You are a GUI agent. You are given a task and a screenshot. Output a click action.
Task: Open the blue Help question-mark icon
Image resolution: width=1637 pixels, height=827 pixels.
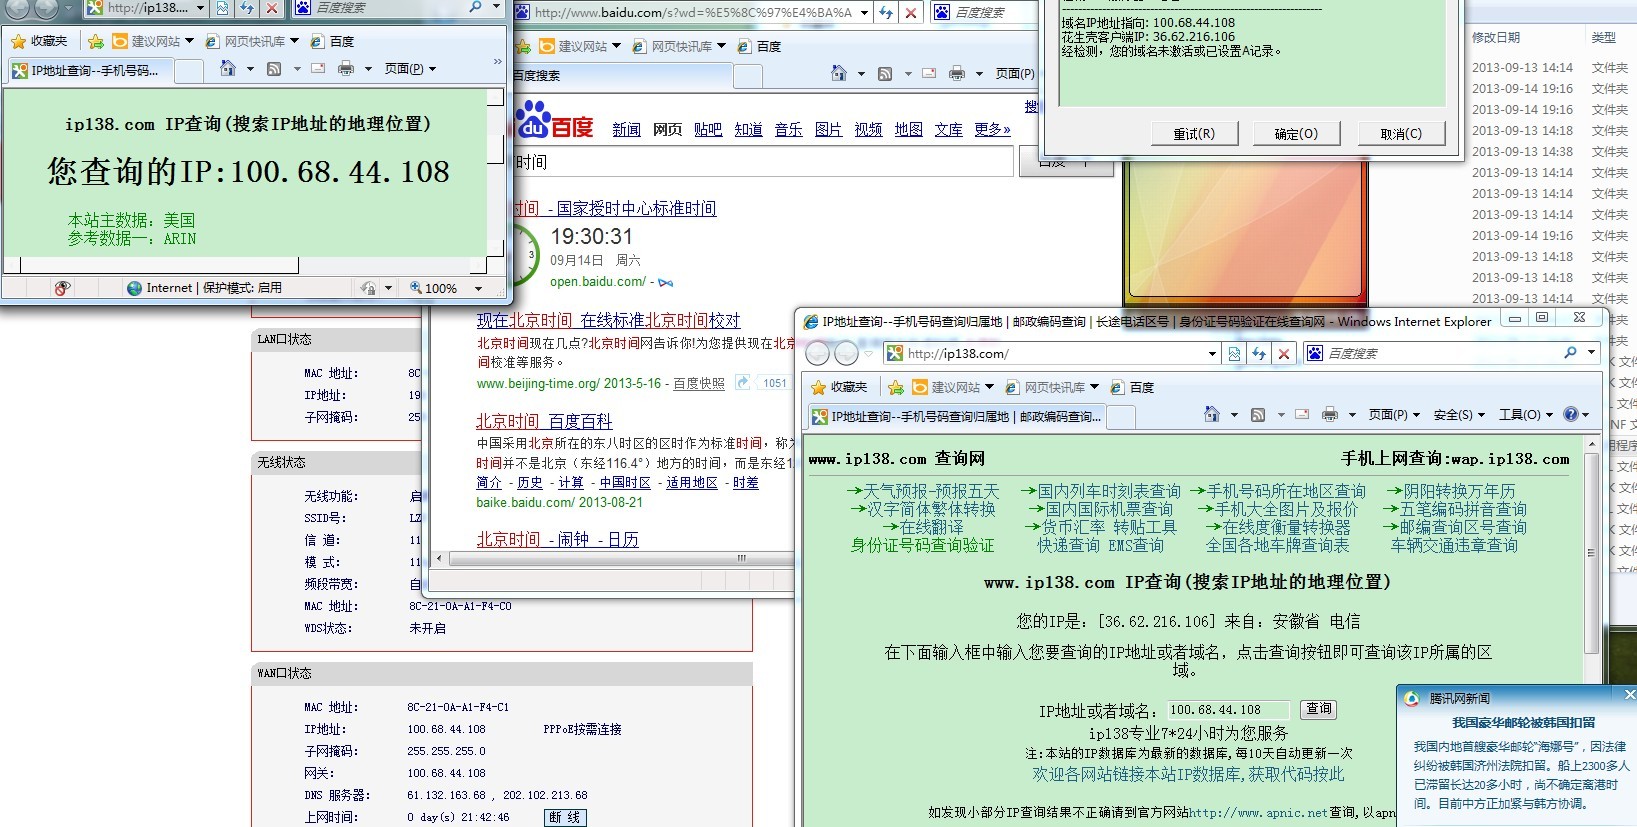1571,414
